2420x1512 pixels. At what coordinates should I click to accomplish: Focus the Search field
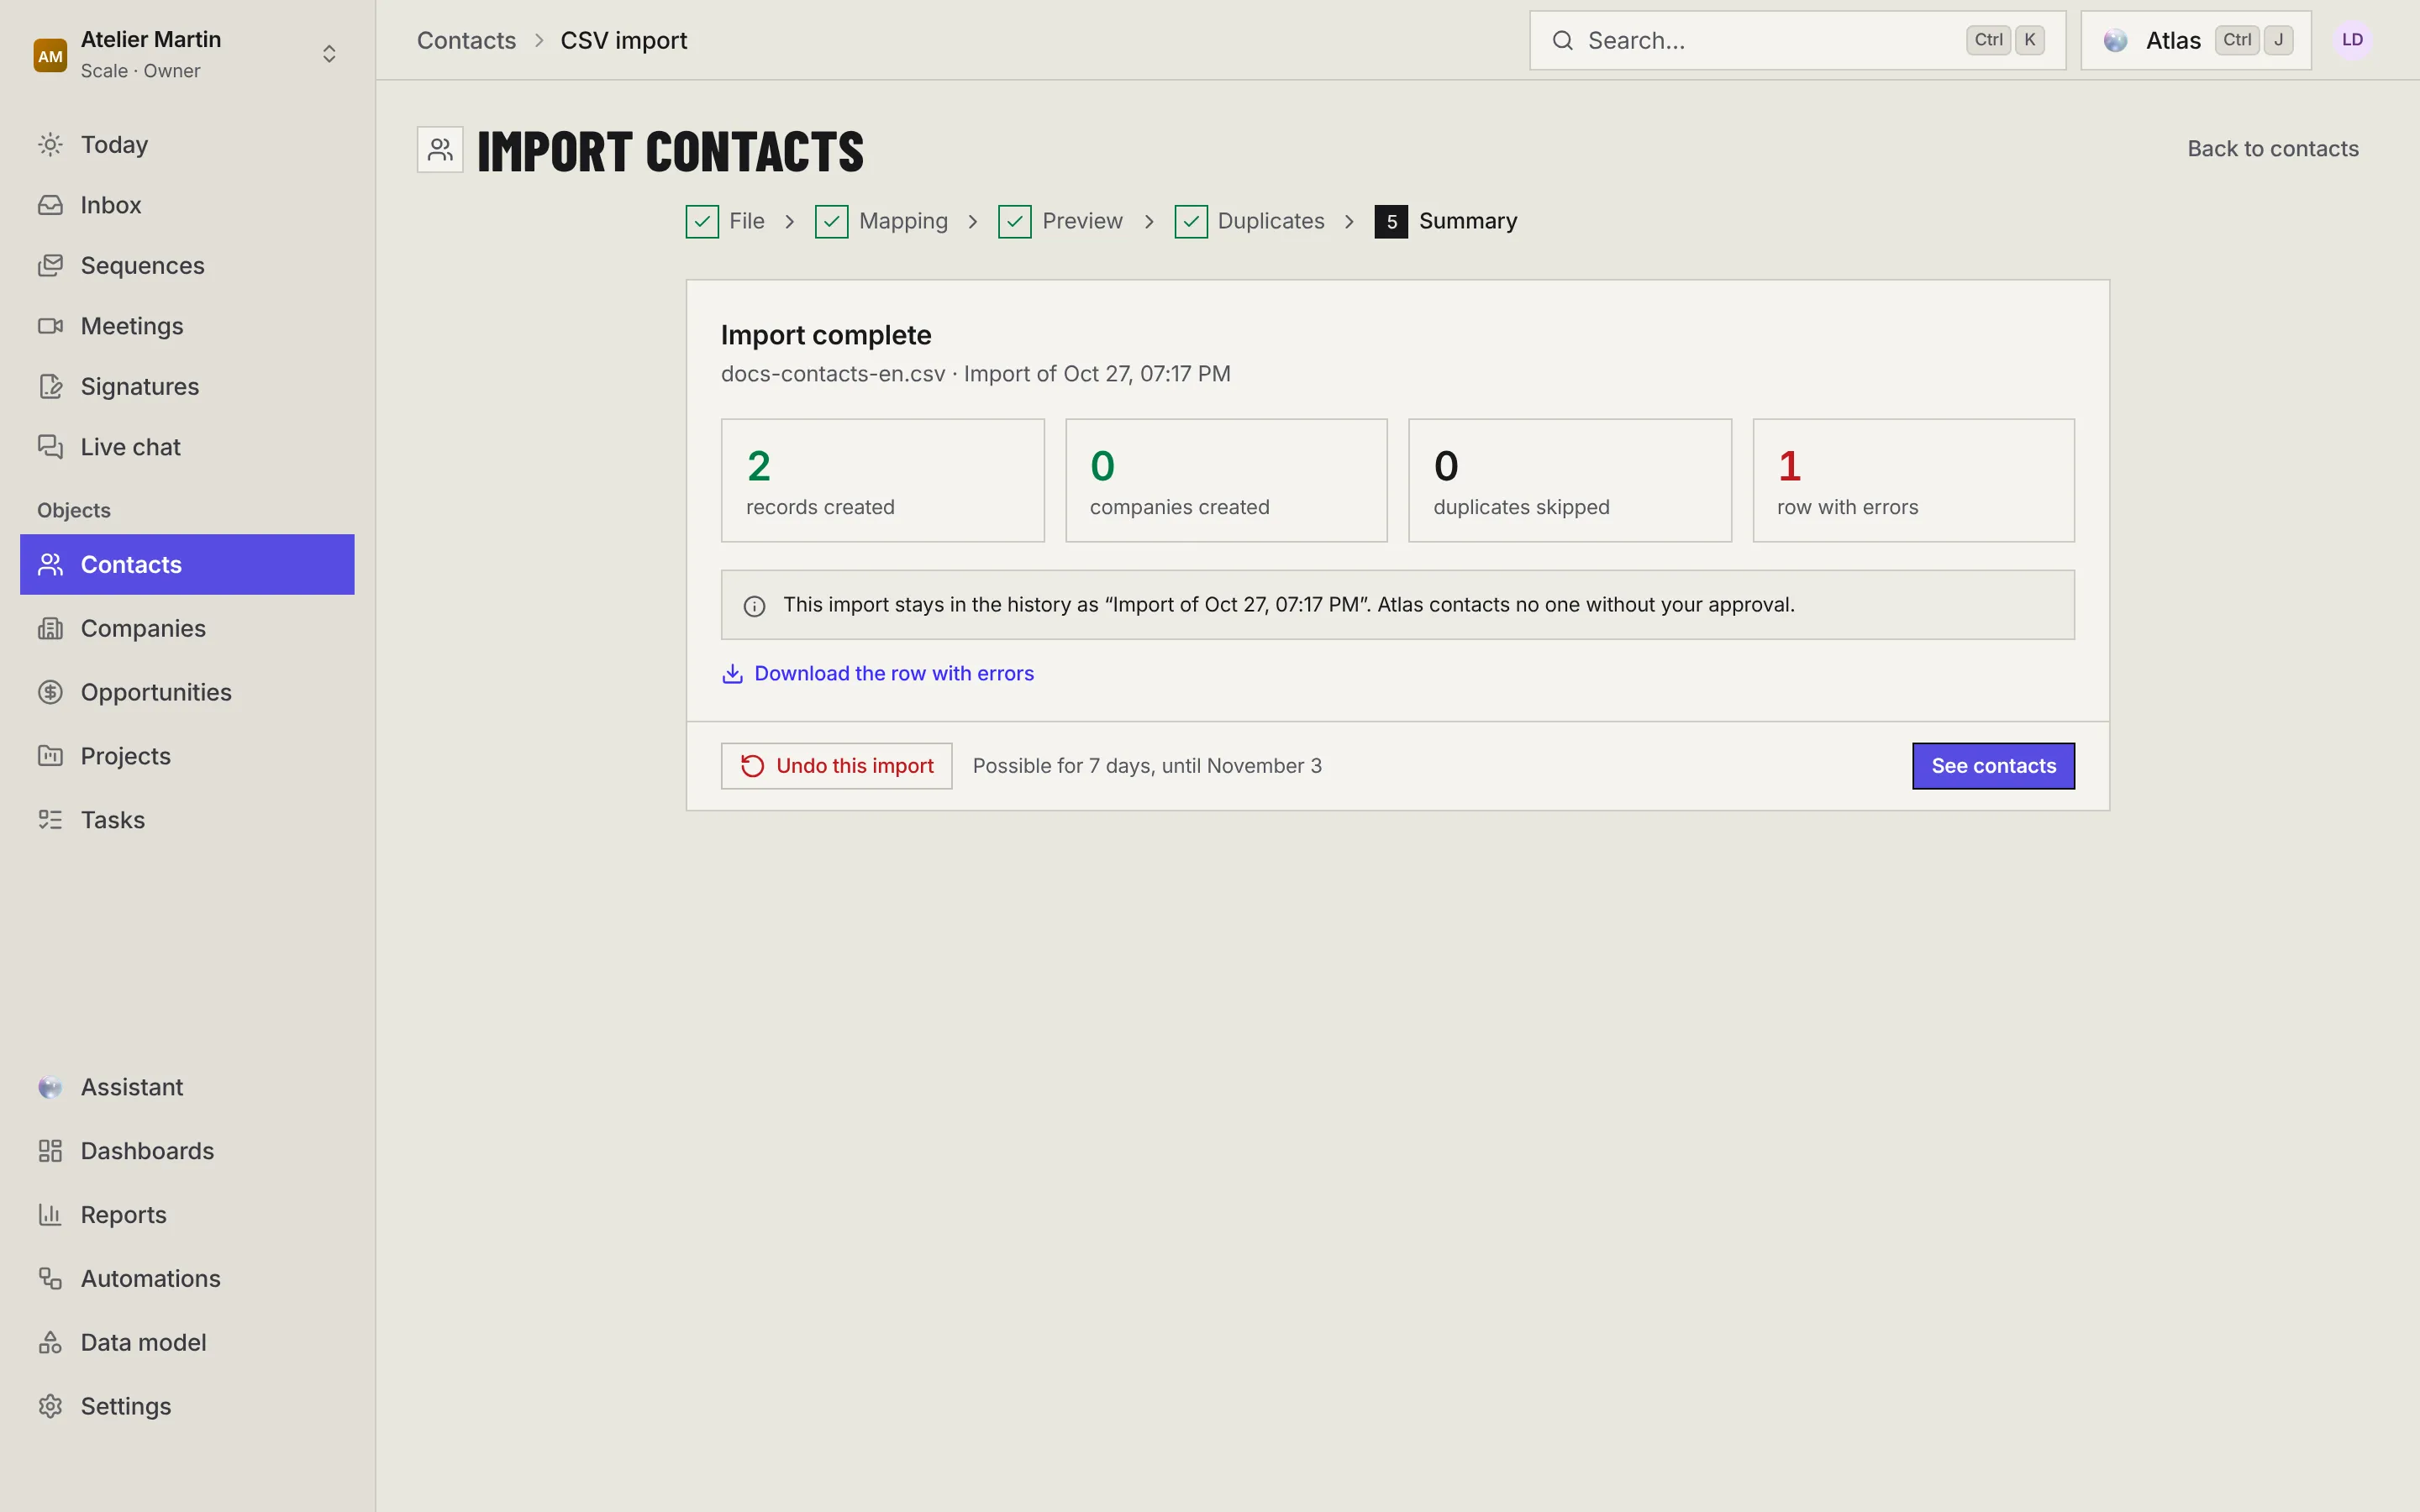point(1797,41)
